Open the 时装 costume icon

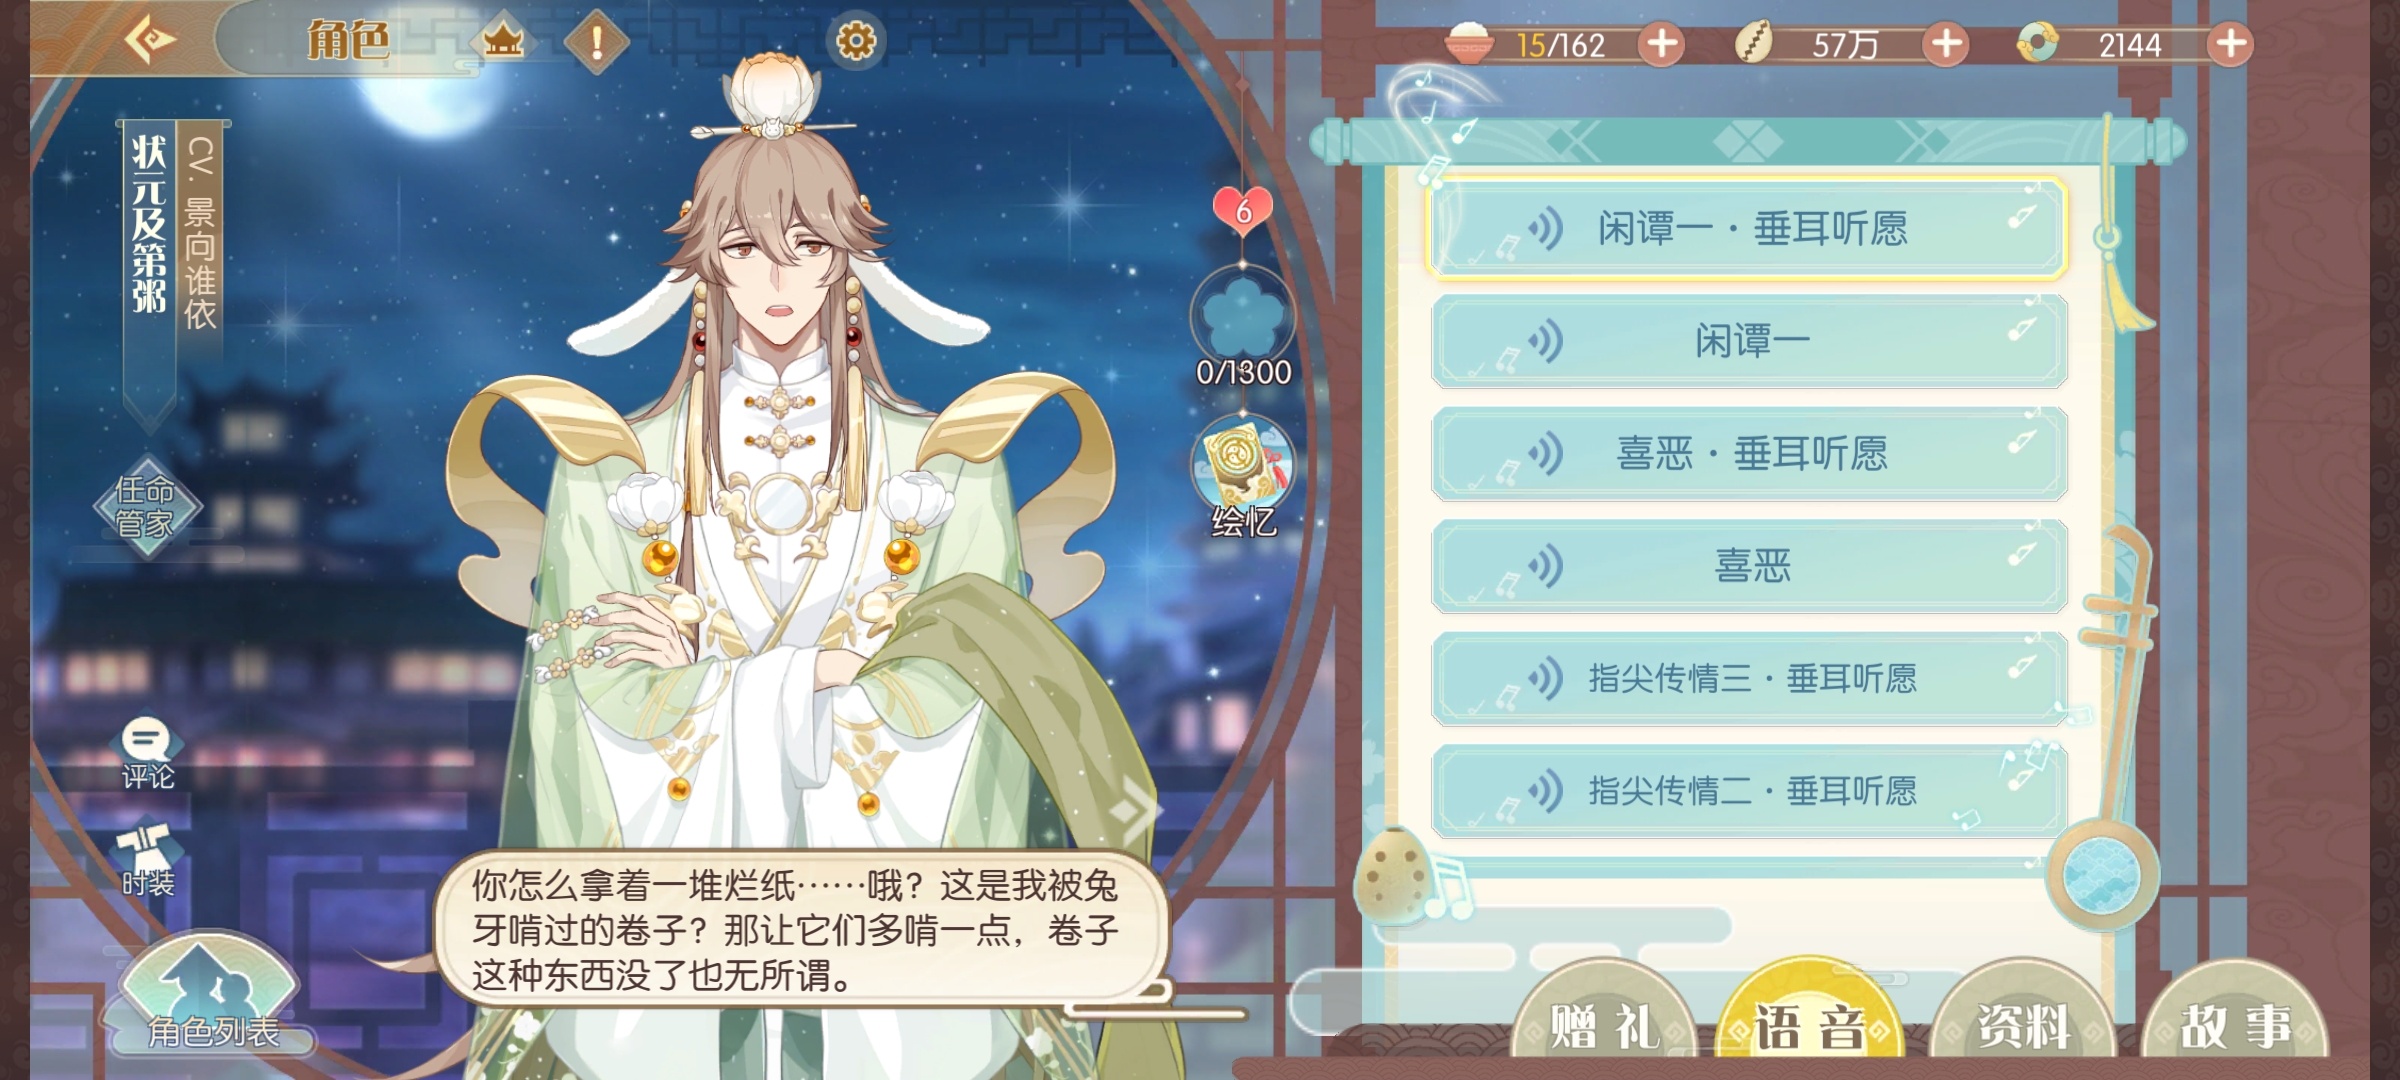pyautogui.click(x=147, y=860)
